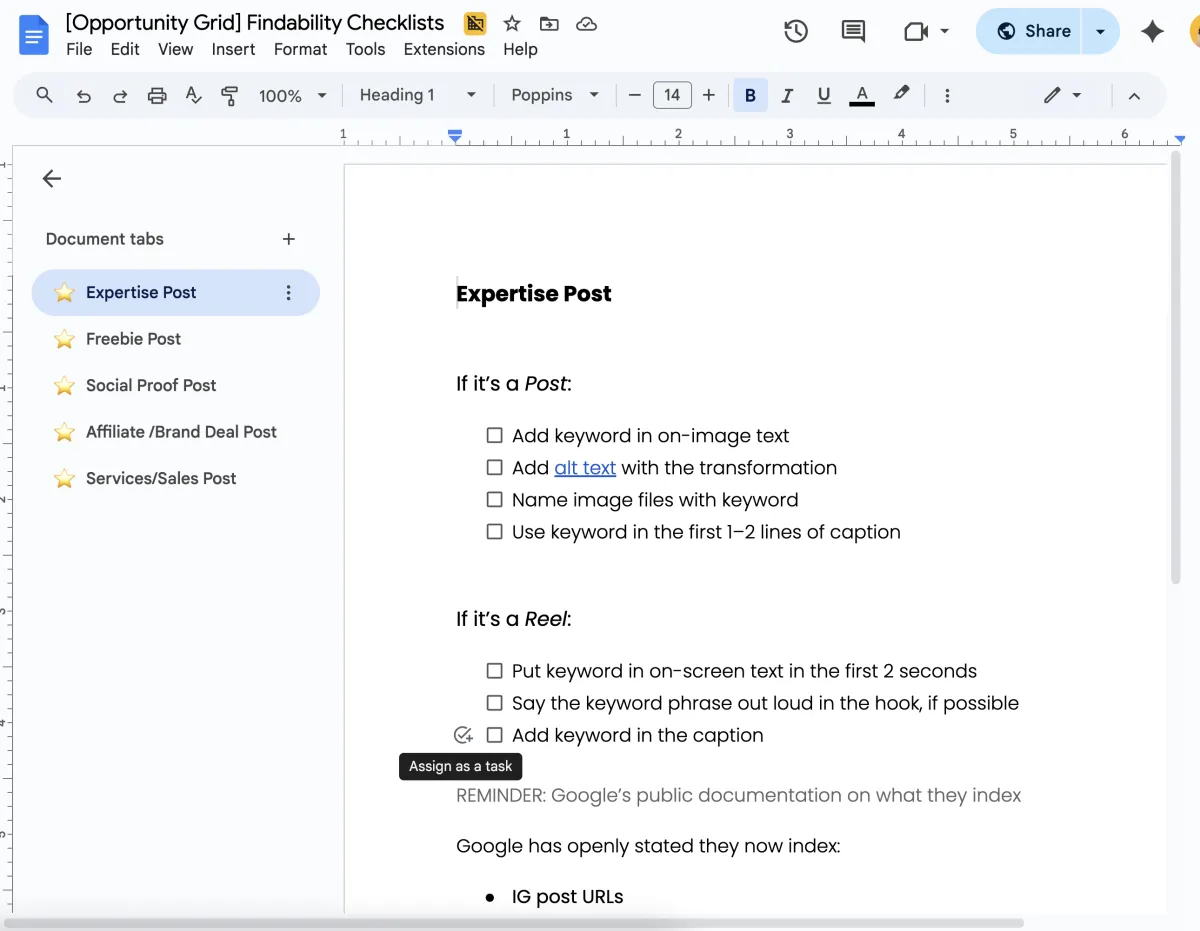Add a new document tab

click(289, 239)
